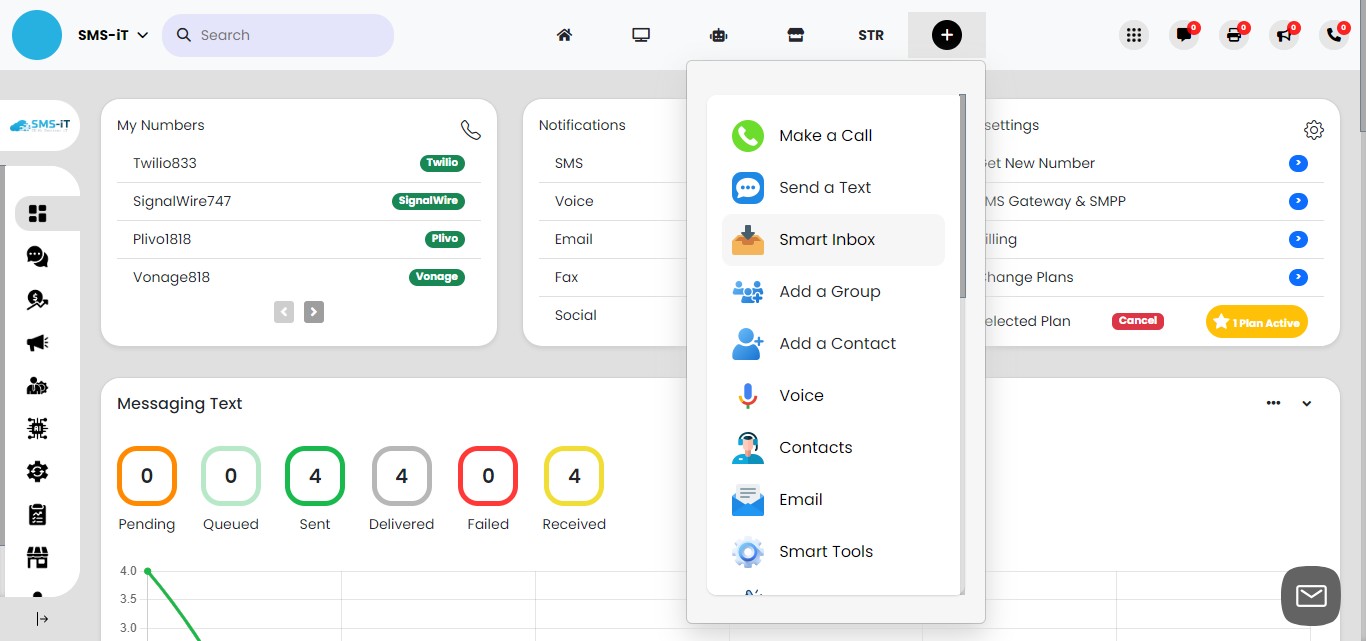The width and height of the screenshot is (1366, 641).
Task: Select SMS in Notifications
Action: click(x=569, y=163)
